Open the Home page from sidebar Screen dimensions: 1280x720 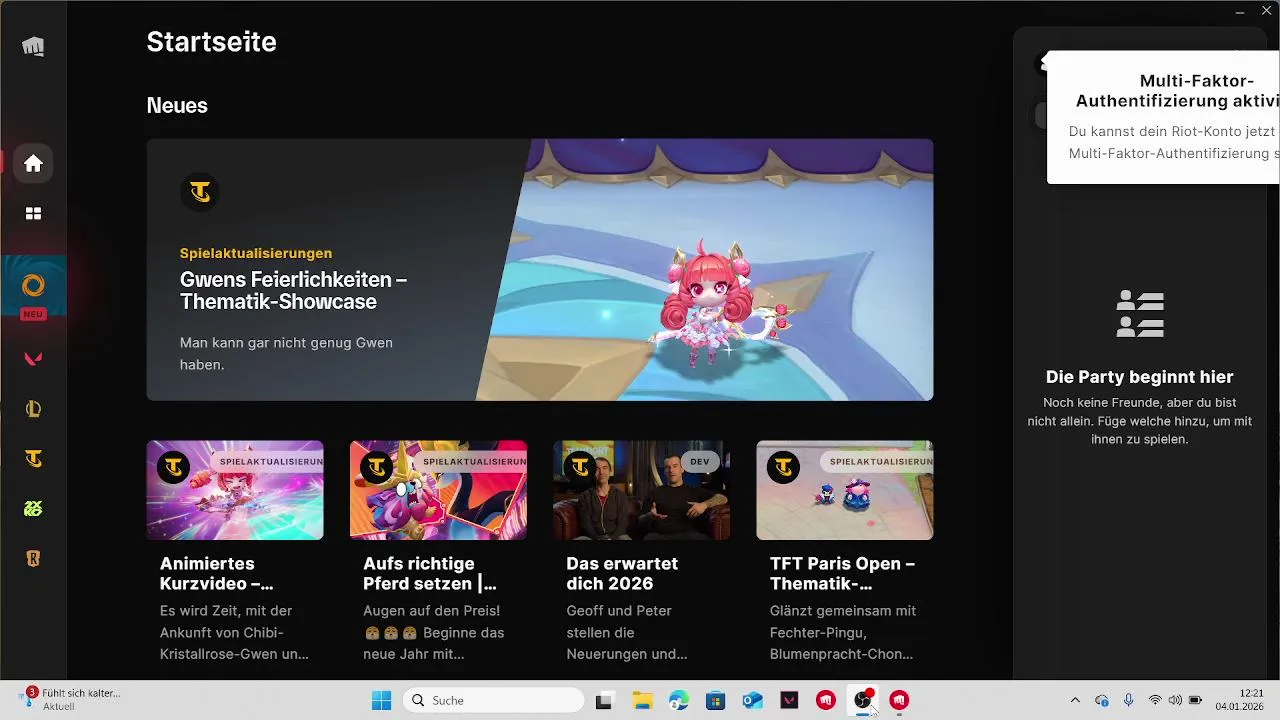[x=33, y=163]
